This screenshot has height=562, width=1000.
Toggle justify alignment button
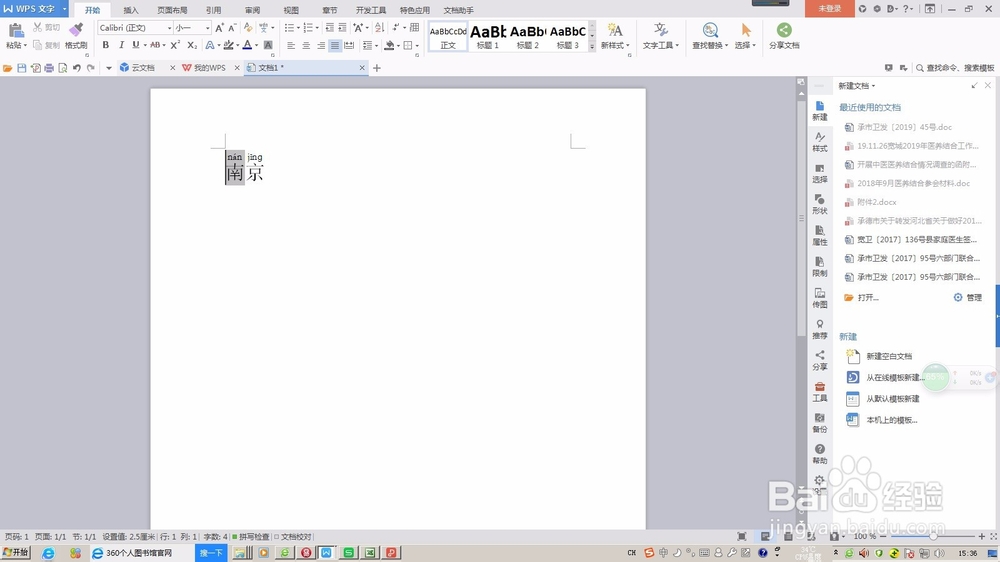(335, 45)
